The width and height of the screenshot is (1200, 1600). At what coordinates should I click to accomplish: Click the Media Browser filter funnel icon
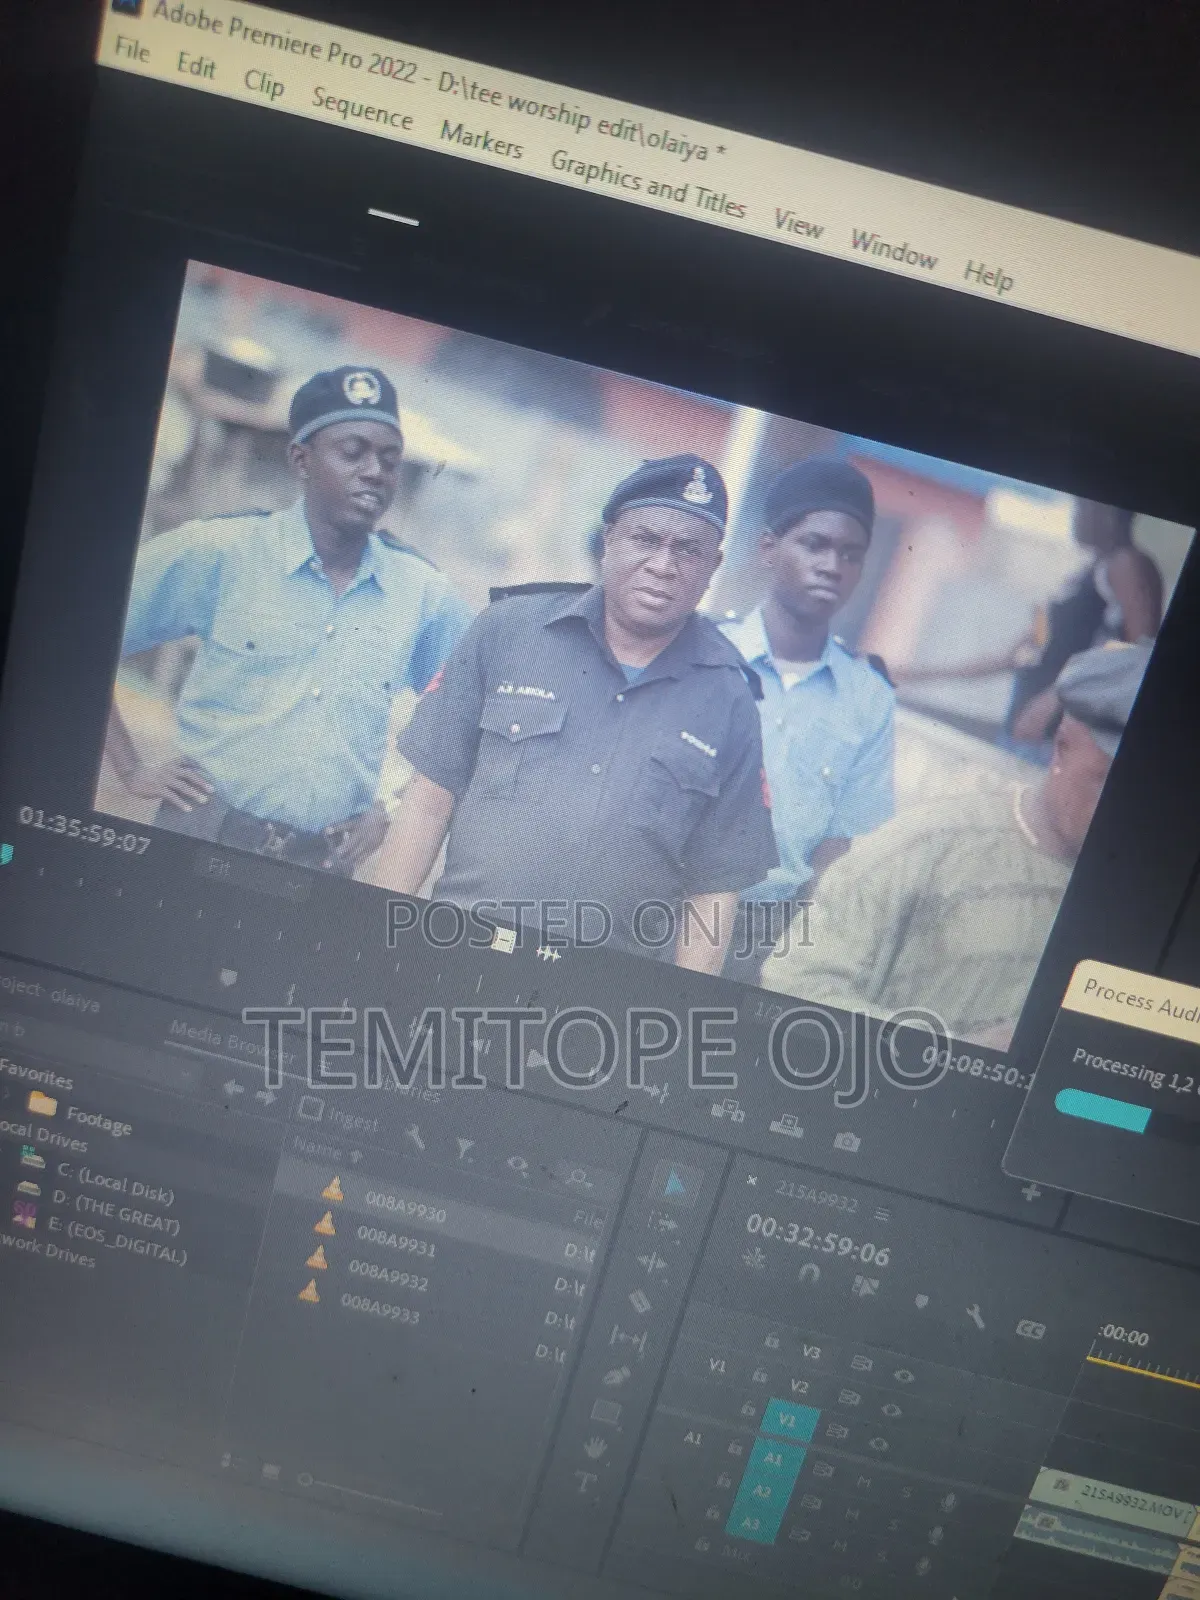pyautogui.click(x=464, y=1150)
